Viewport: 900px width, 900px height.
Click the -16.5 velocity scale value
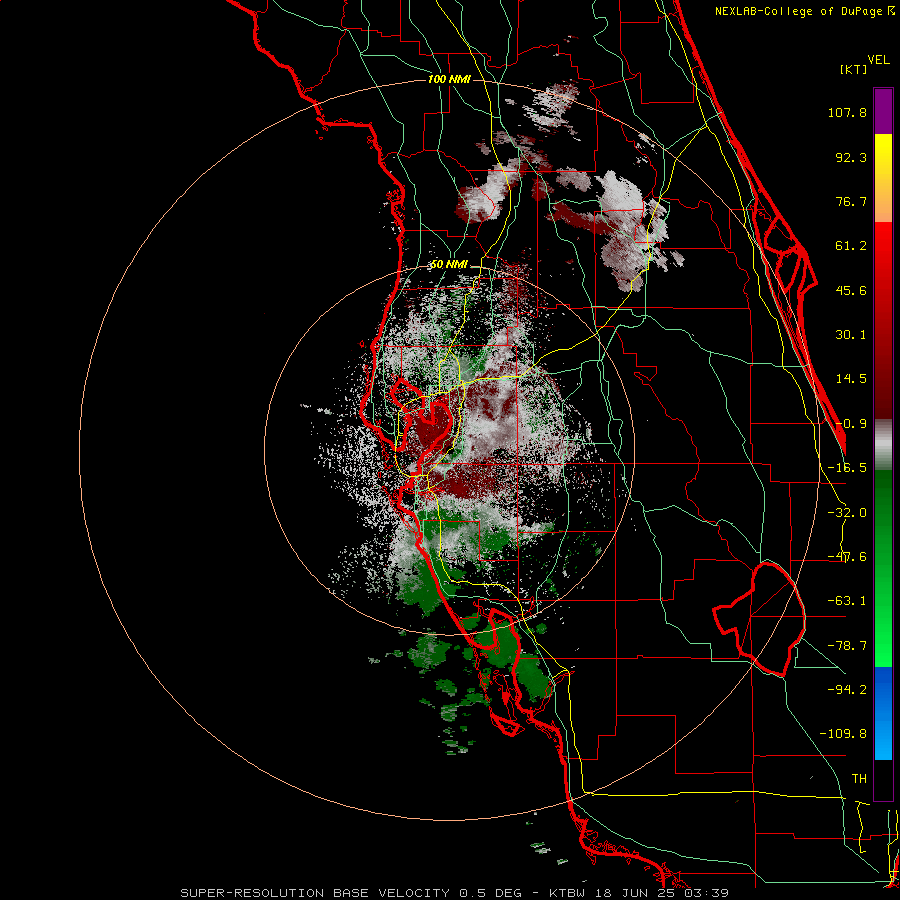[x=847, y=468]
